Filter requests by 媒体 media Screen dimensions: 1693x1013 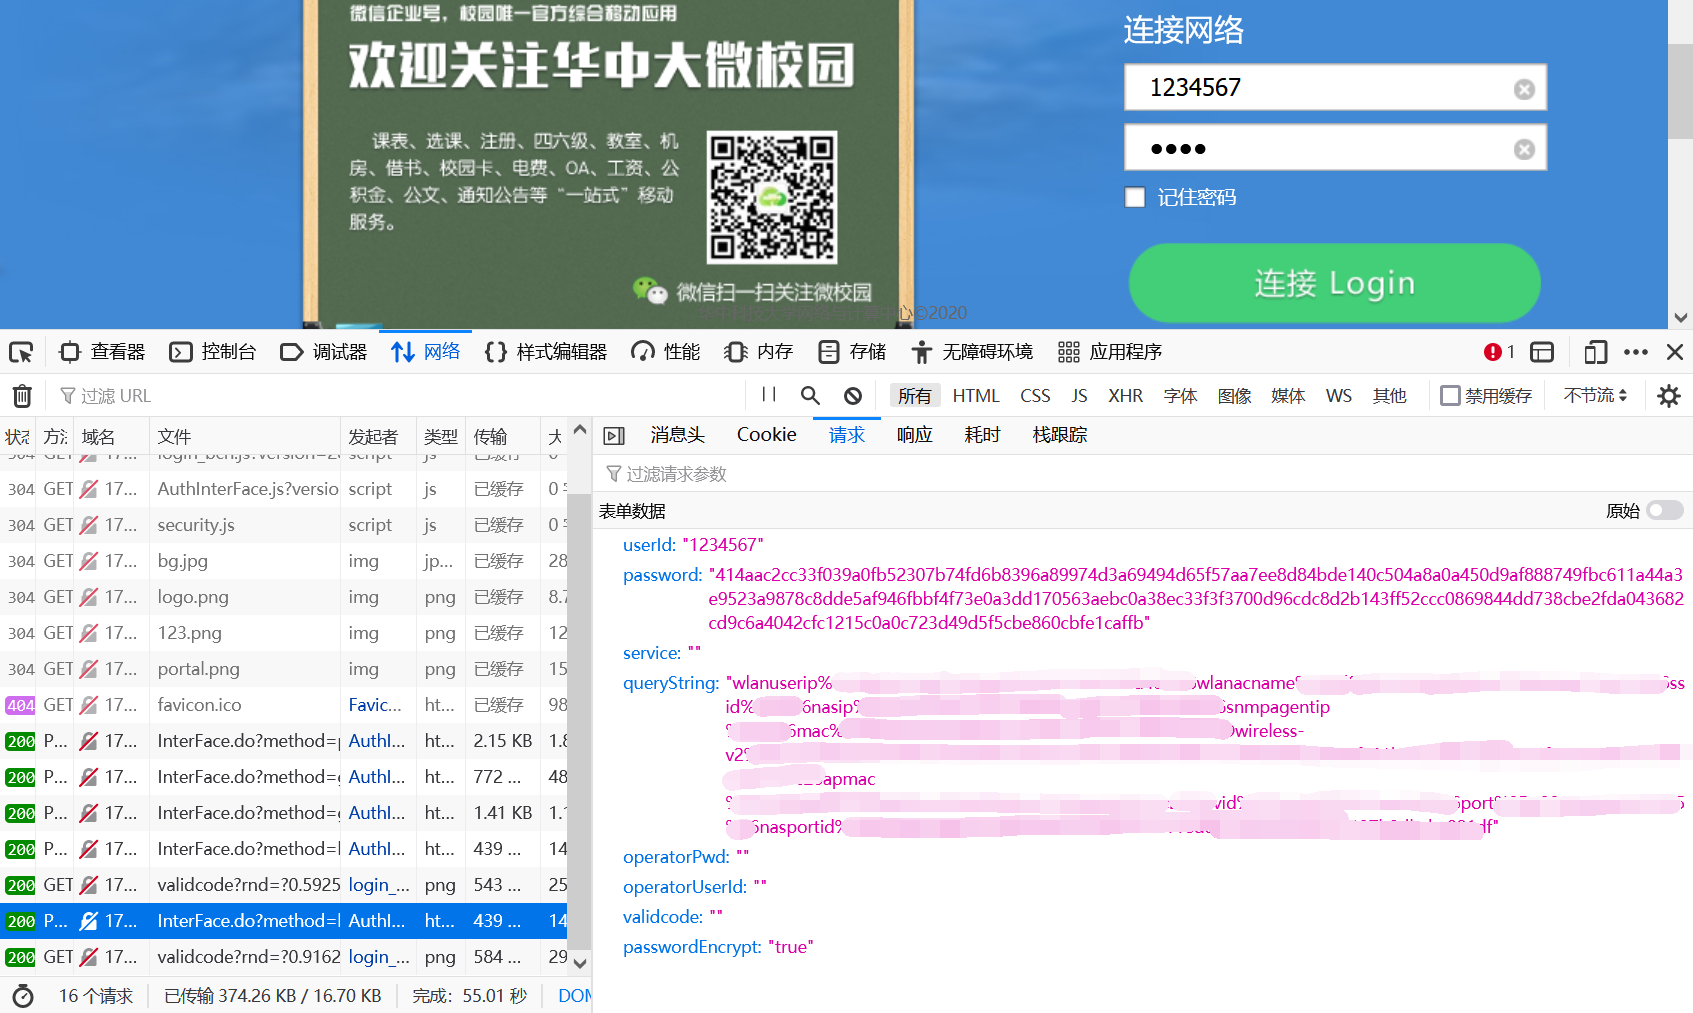tap(1288, 396)
